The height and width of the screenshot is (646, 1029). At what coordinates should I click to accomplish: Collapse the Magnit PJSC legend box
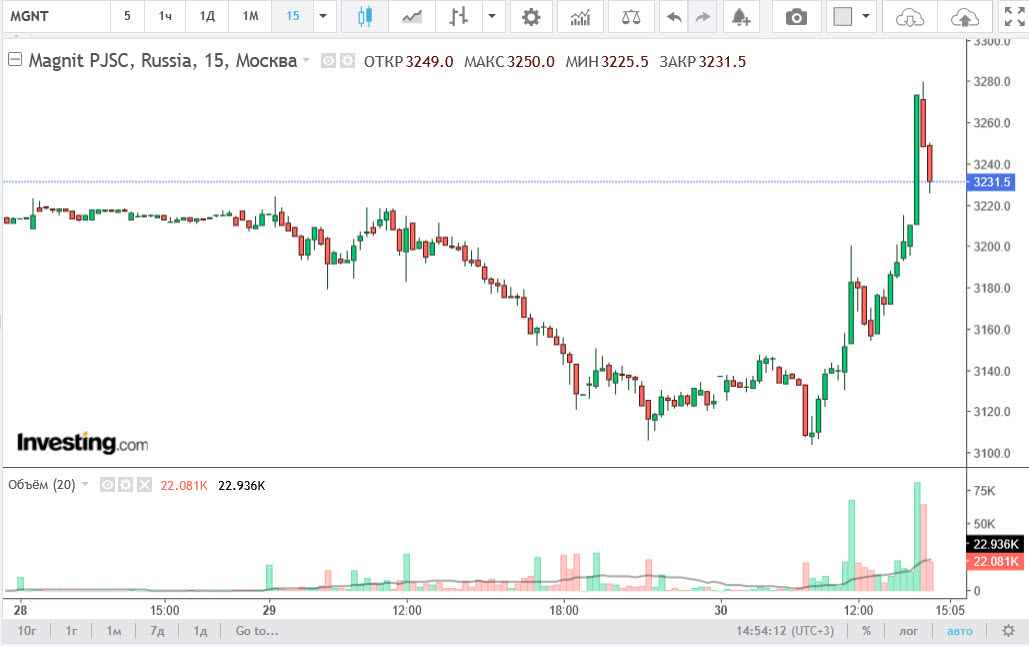pos(14,61)
